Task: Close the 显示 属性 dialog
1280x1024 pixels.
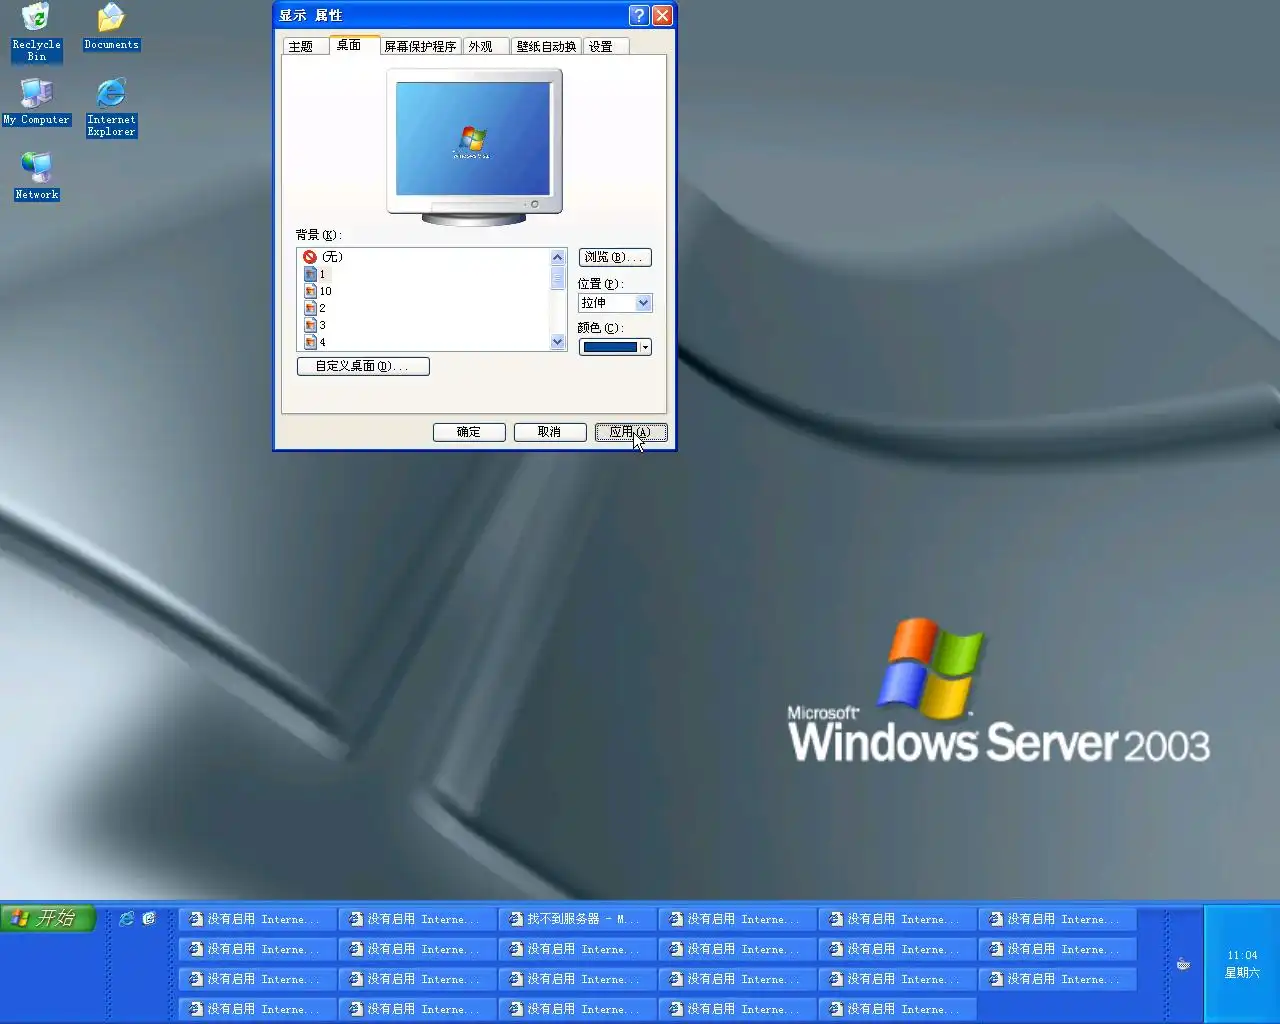Action: point(662,15)
